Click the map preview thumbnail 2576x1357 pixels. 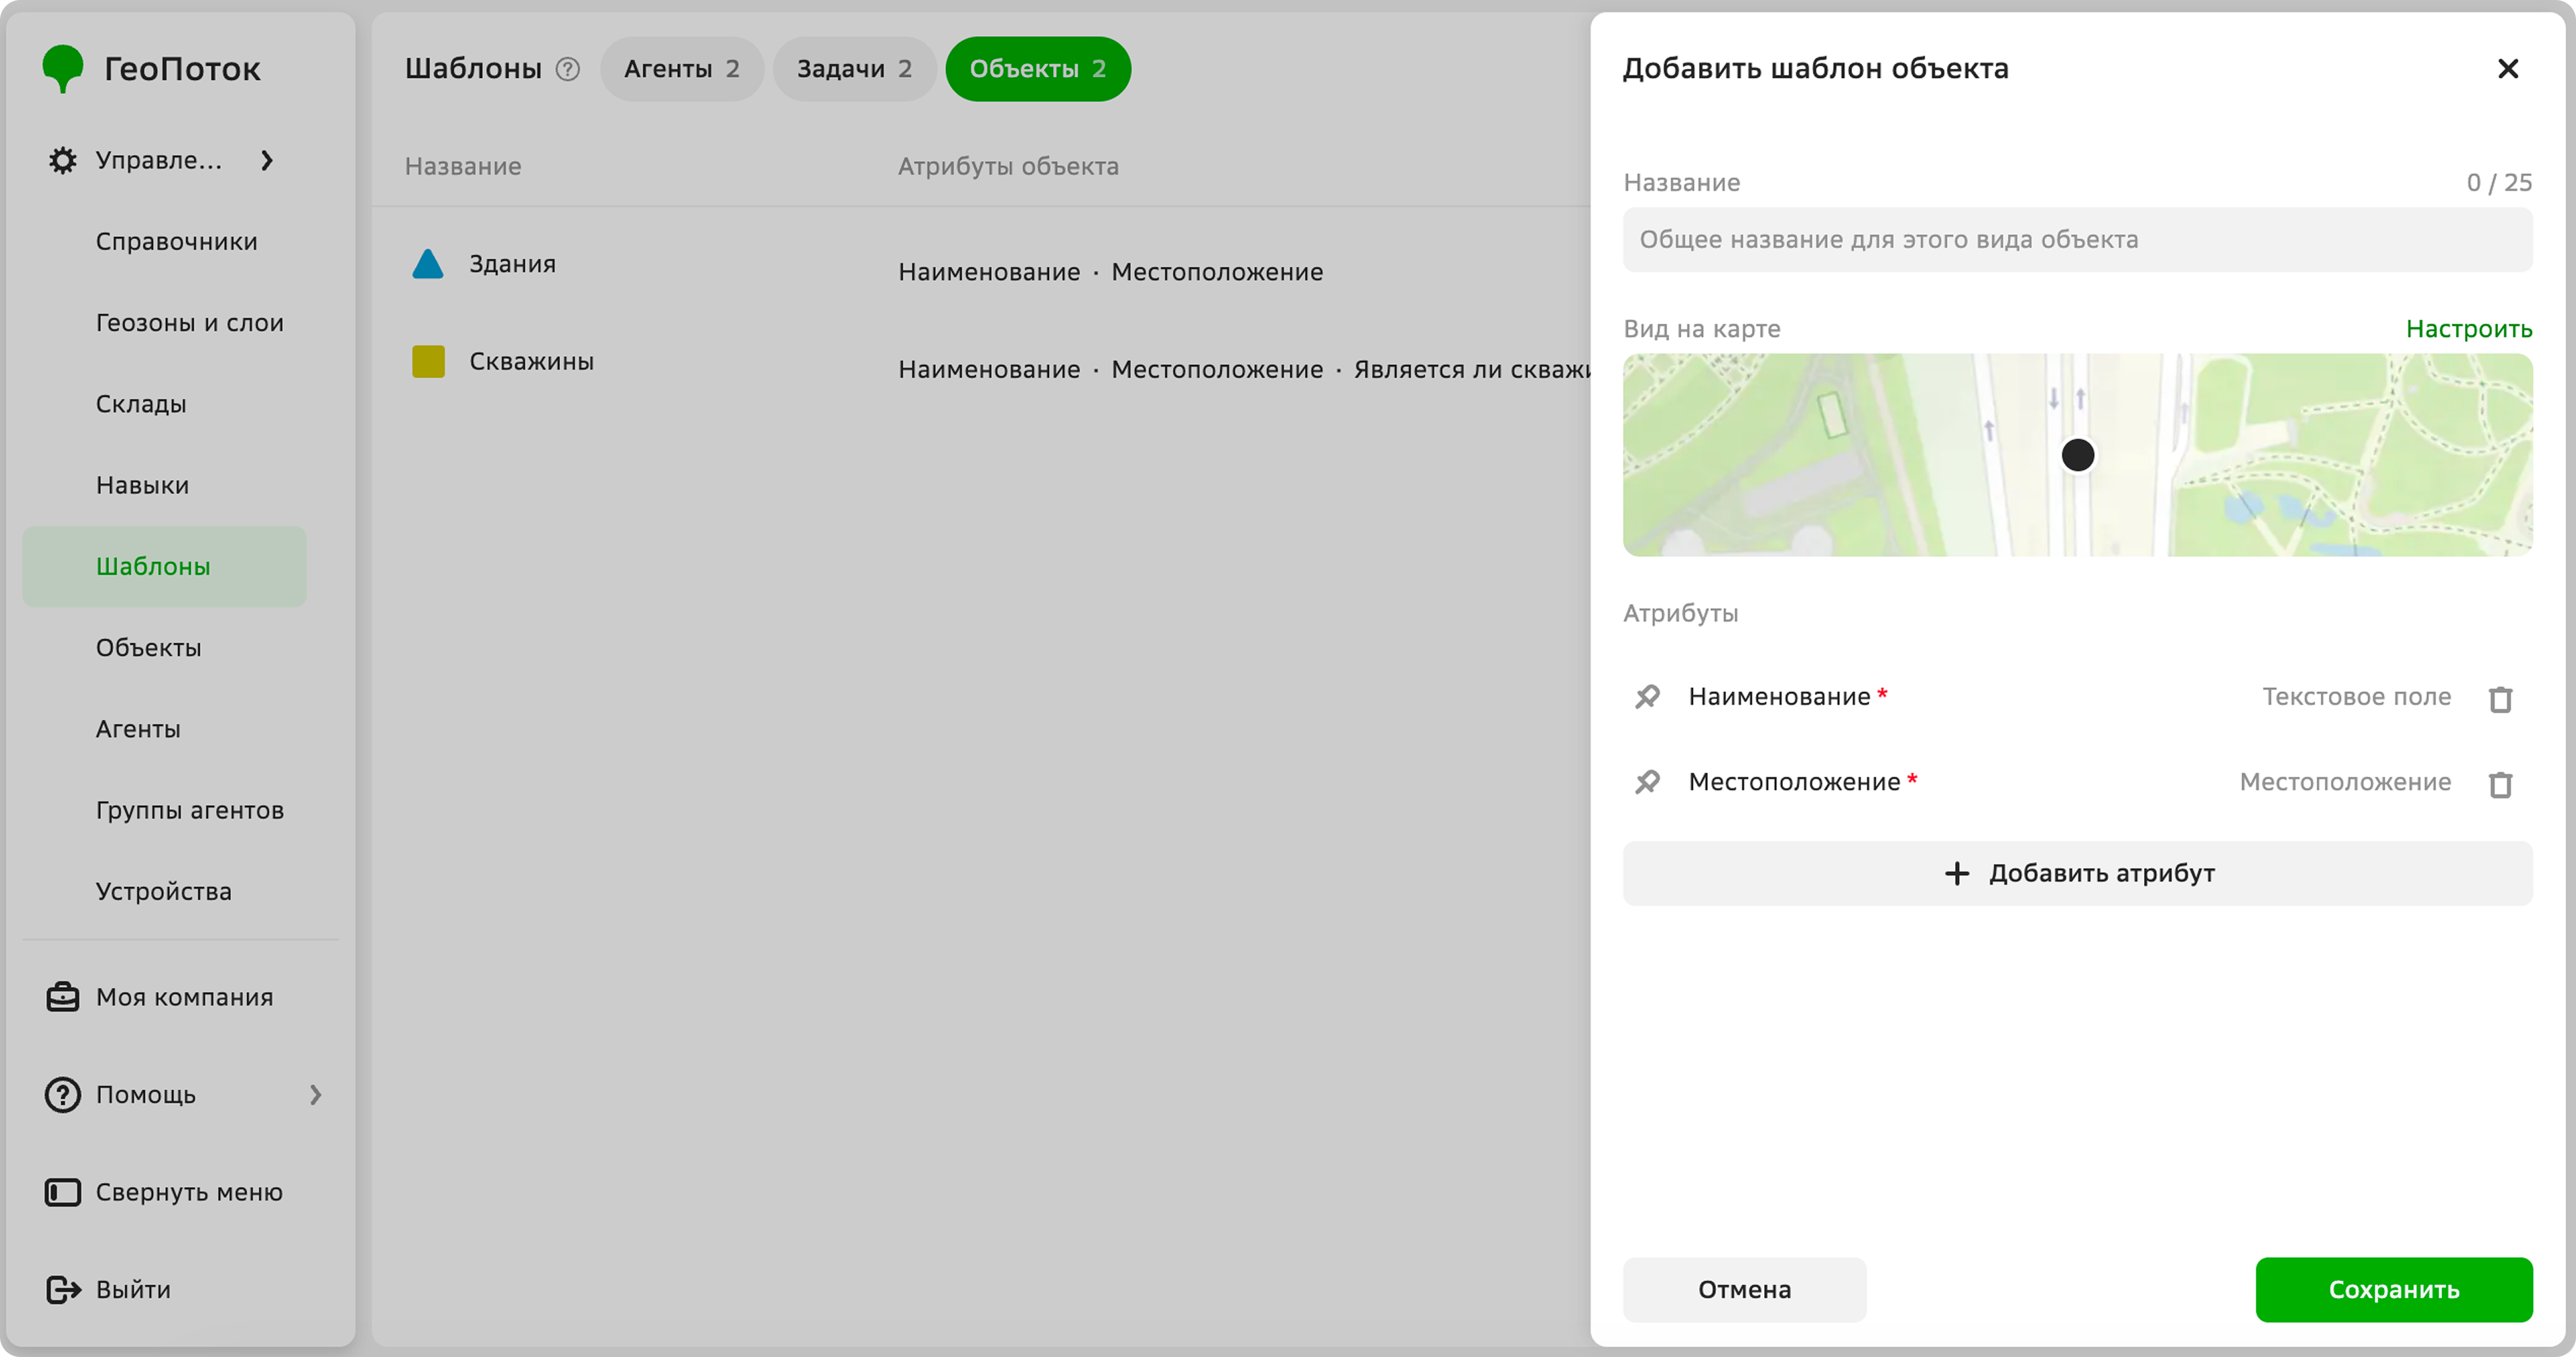click(2077, 454)
